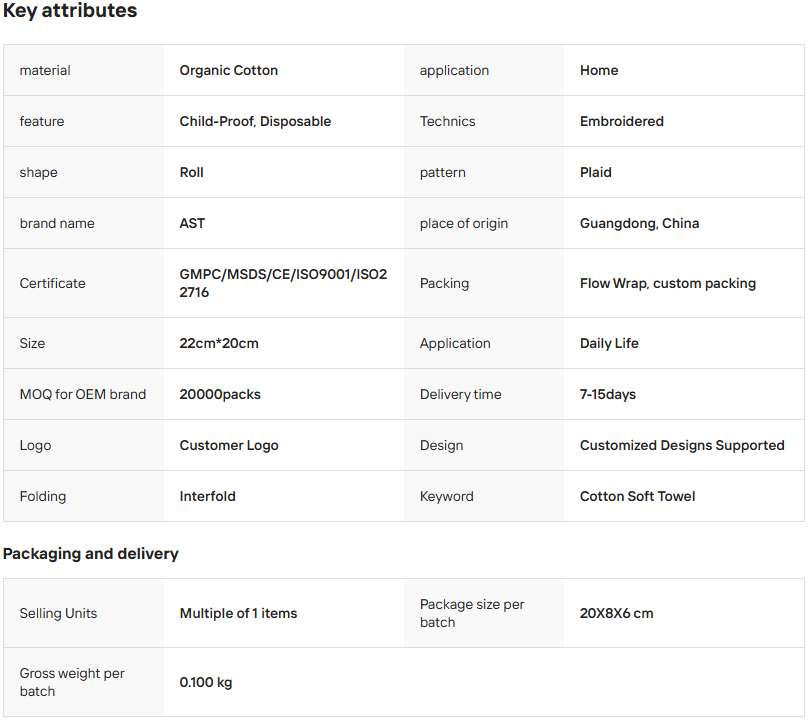The width and height of the screenshot is (808, 721).
Task: Click the "AST" brand name value
Action: (x=192, y=223)
